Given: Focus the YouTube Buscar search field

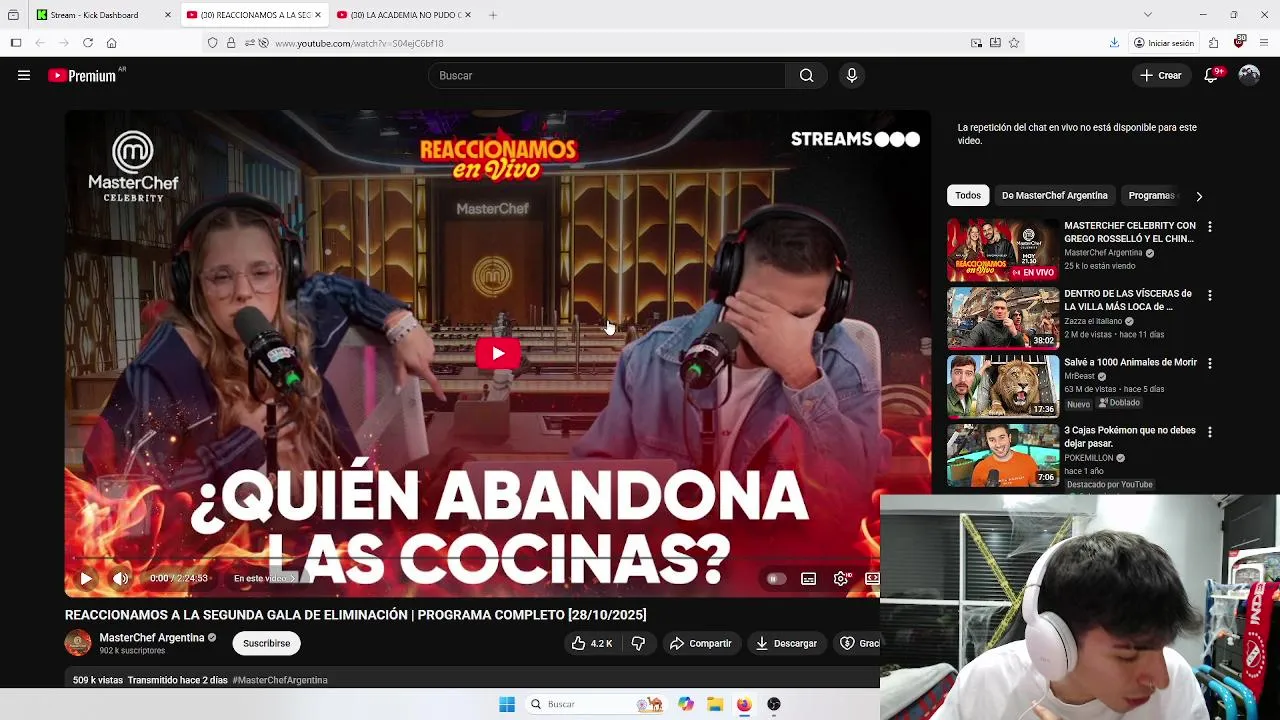Looking at the screenshot, I should [608, 76].
